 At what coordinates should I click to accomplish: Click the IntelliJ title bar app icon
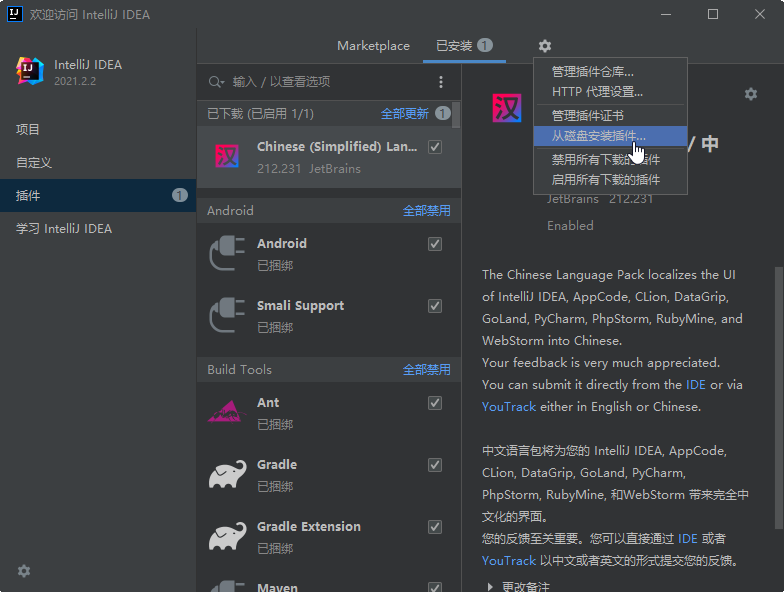pyautogui.click(x=15, y=14)
